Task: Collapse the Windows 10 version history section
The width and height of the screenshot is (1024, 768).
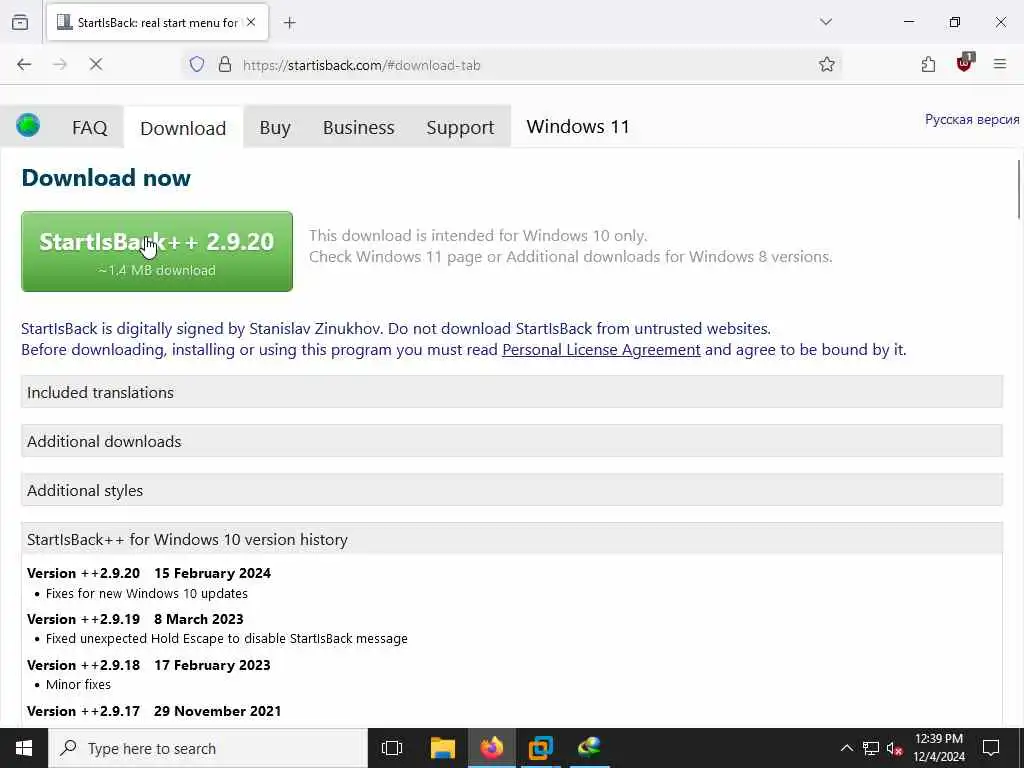Action: pyautogui.click(x=511, y=539)
